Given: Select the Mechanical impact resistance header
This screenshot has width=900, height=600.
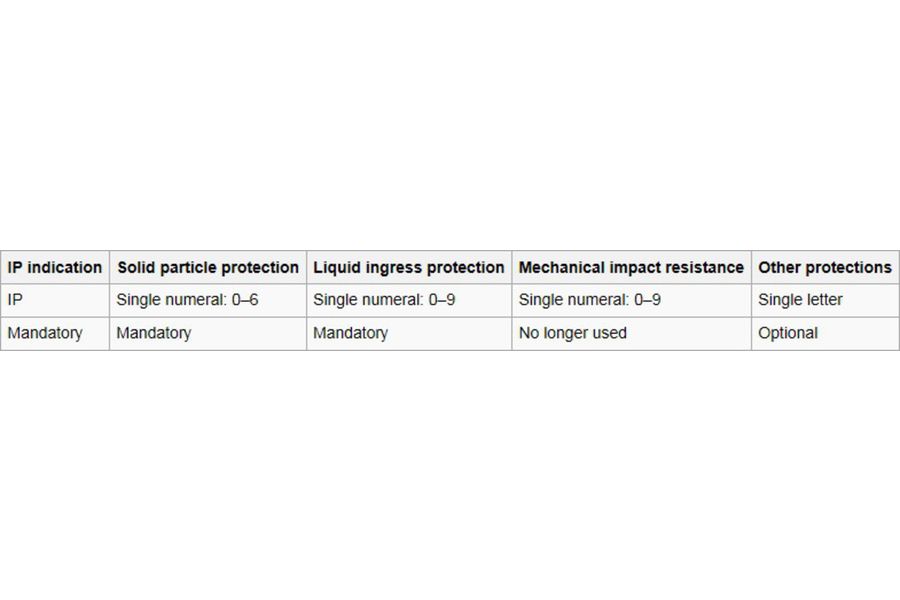Looking at the screenshot, I should pos(631,268).
